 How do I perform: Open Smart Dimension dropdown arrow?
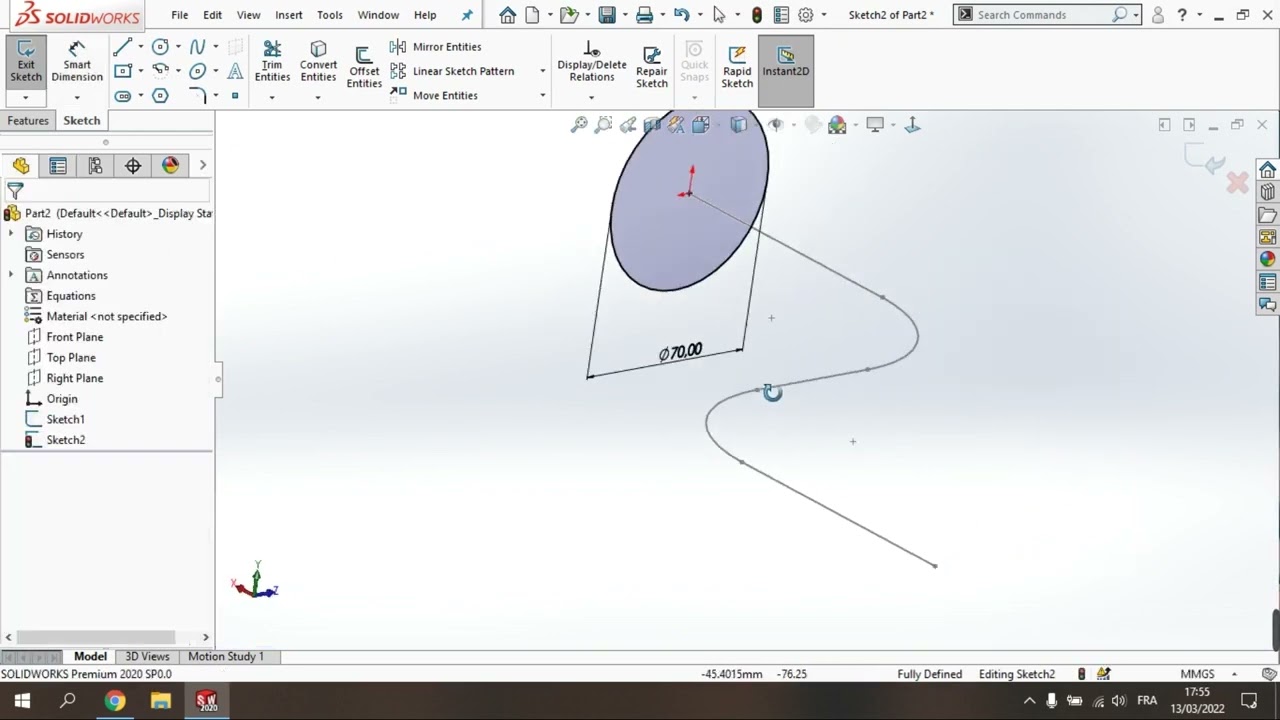[77, 98]
